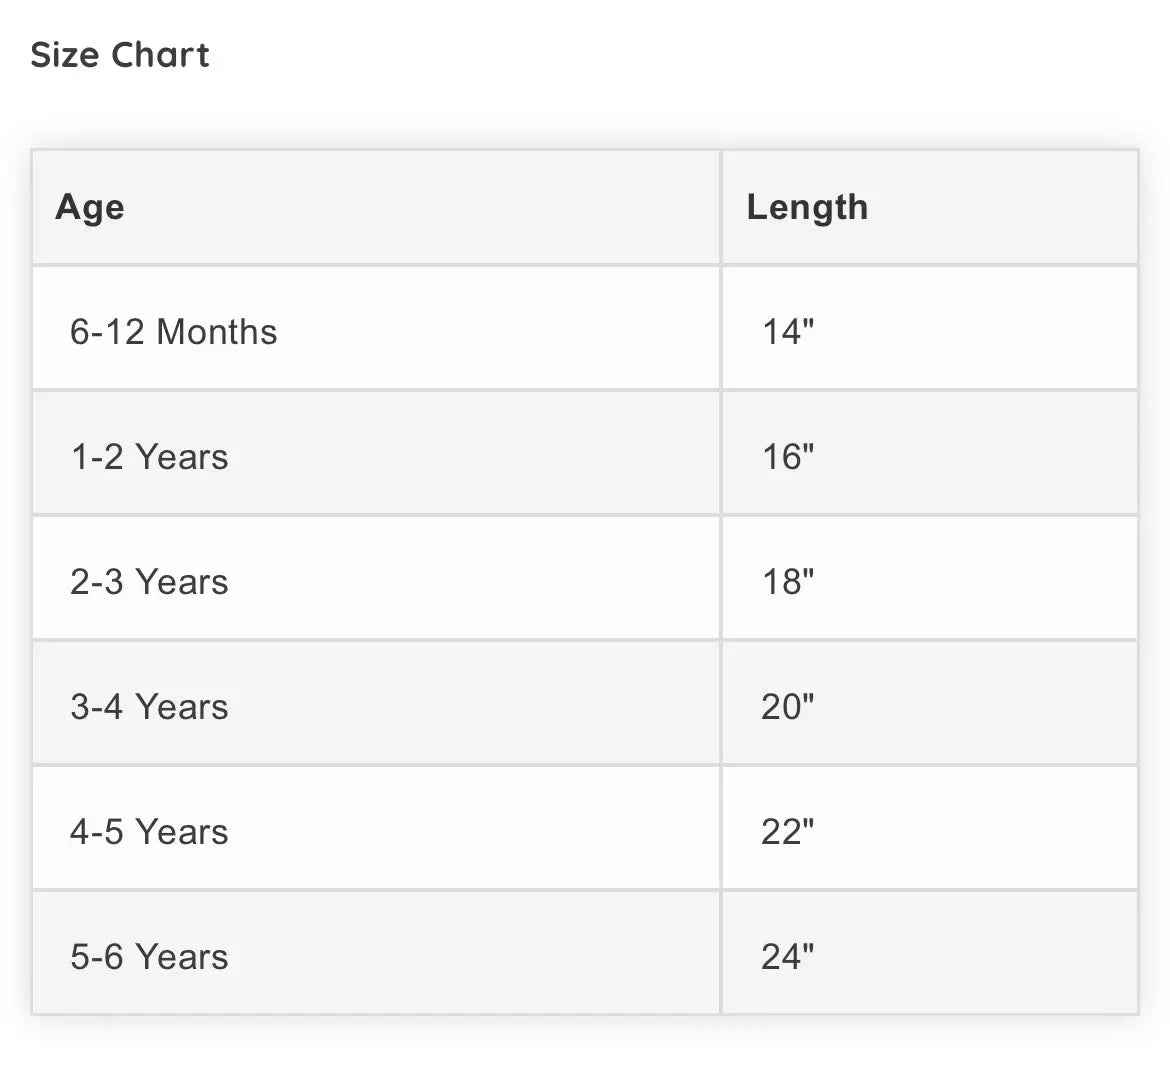Click the '2-3' age number range
This screenshot has width=1170, height=1090.
[x=98, y=582]
